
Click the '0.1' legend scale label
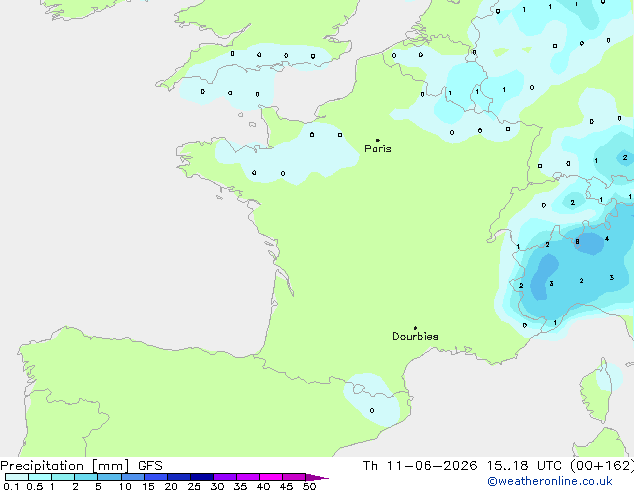[x=11, y=486]
